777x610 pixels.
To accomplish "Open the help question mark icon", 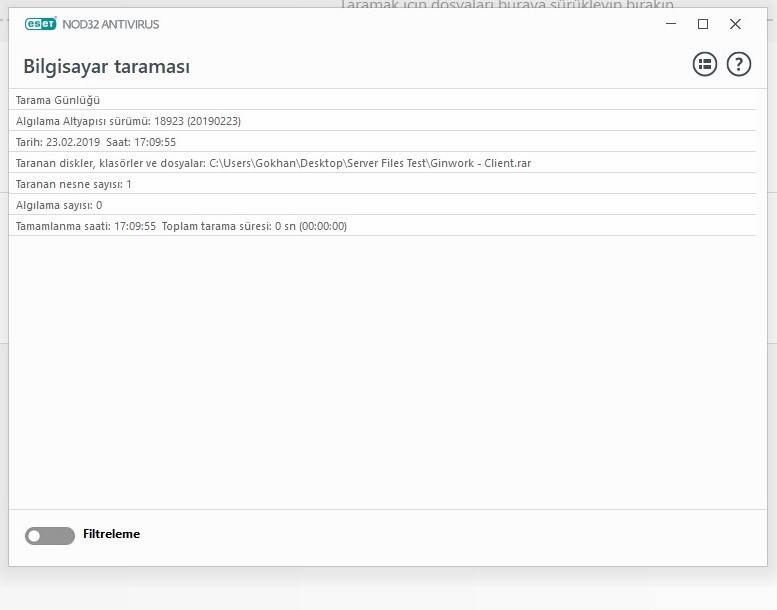I will (739, 64).
